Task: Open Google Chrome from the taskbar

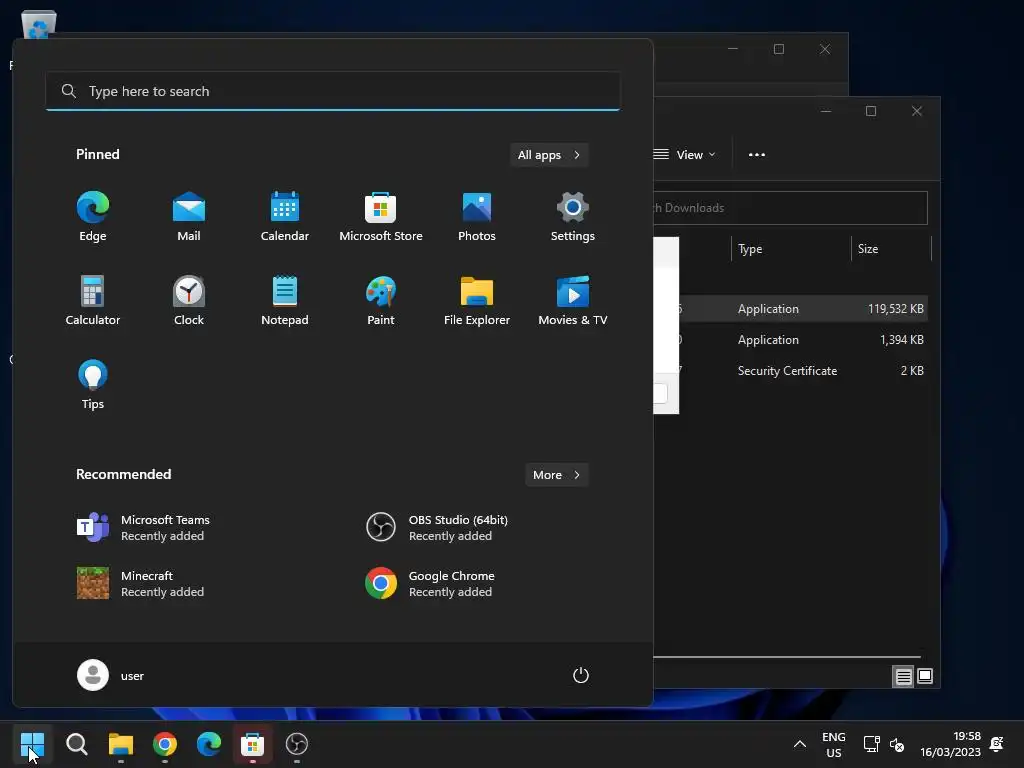Action: pyautogui.click(x=165, y=744)
